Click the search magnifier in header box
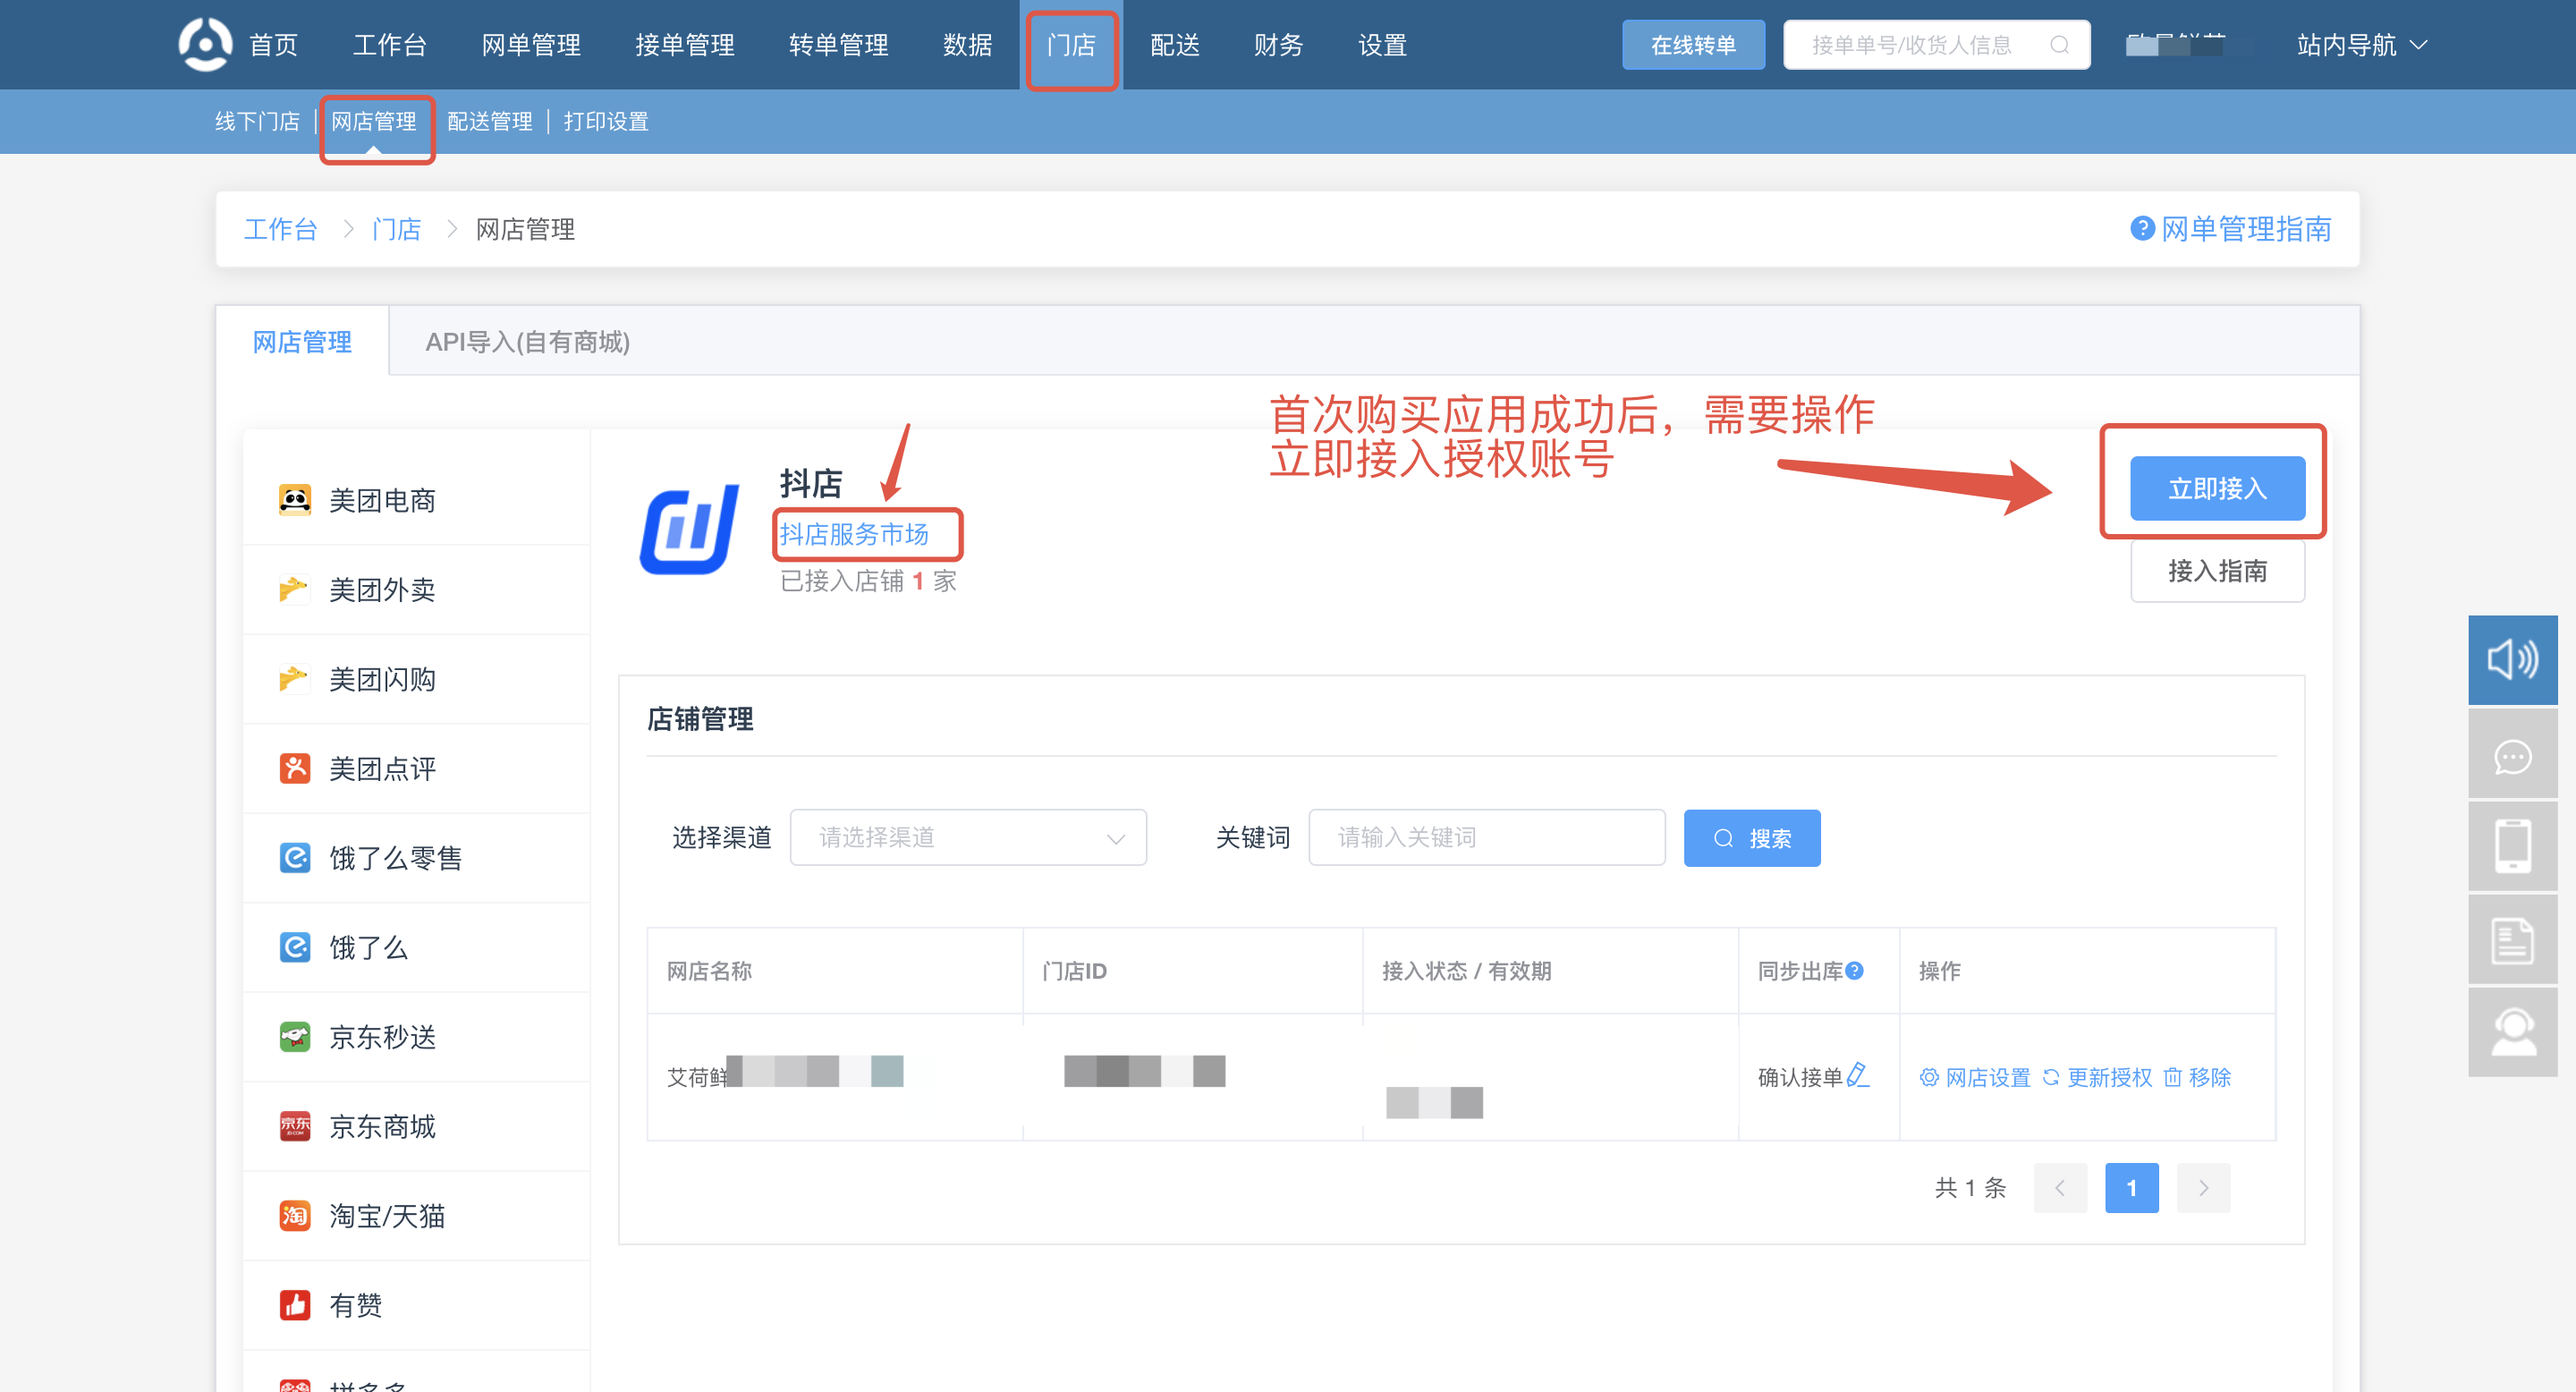This screenshot has width=2576, height=1392. click(2059, 45)
